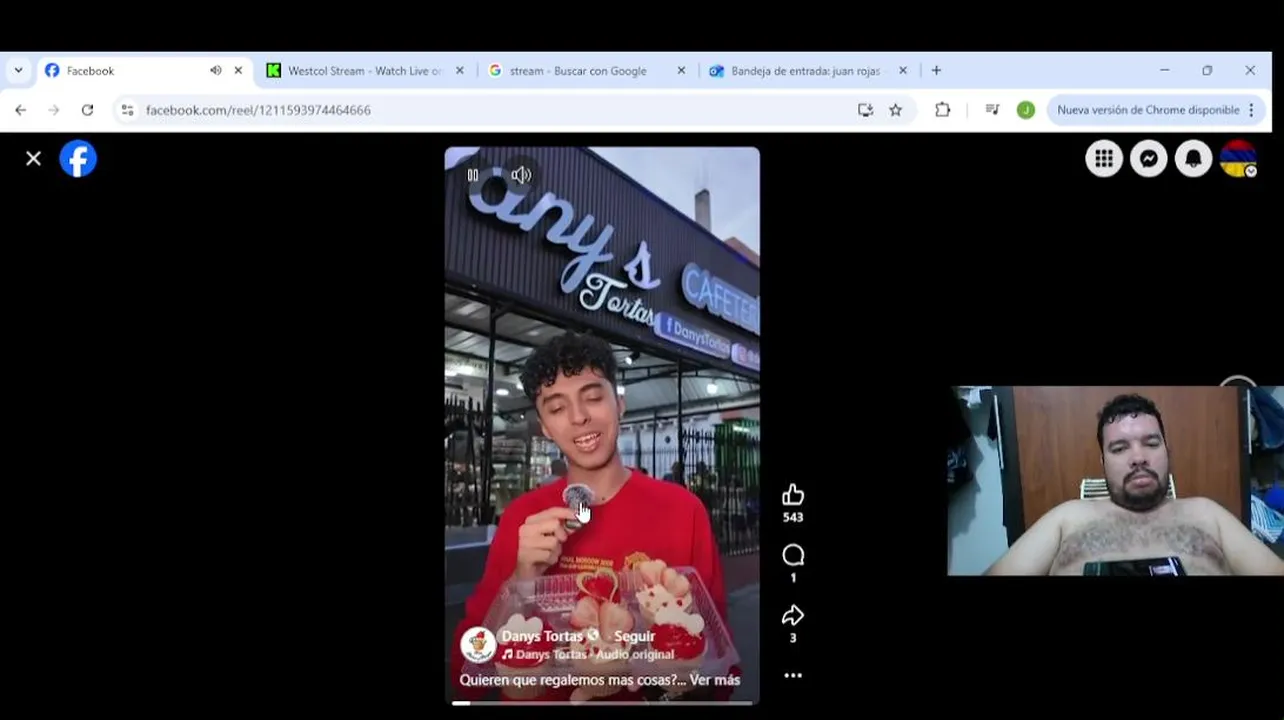This screenshot has height=720, width=1284.
Task: Open the Chrome extensions puzzle icon
Action: pyautogui.click(x=942, y=110)
